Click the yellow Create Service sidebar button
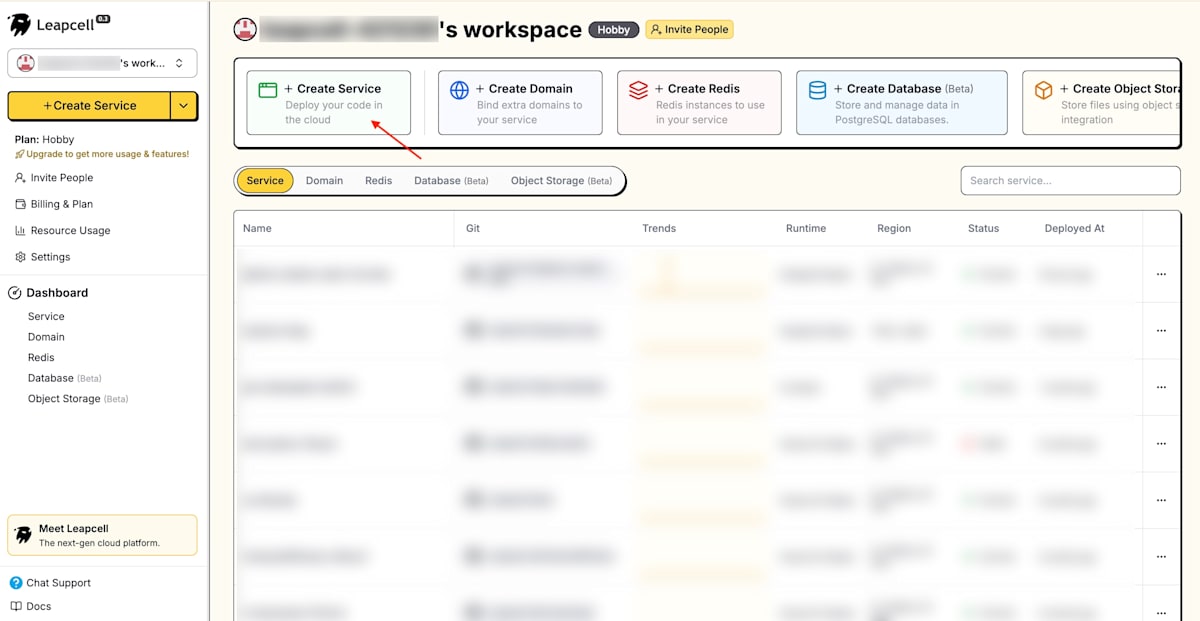Viewport: 1200px width, 621px height. (x=89, y=106)
